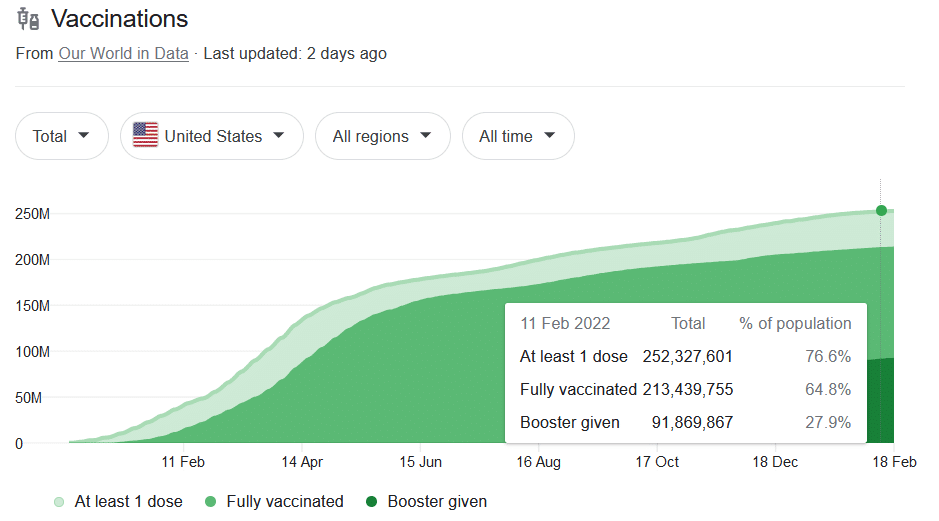This screenshot has width=939, height=521.
Task: Click the Booster given legend label
Action: 437,502
